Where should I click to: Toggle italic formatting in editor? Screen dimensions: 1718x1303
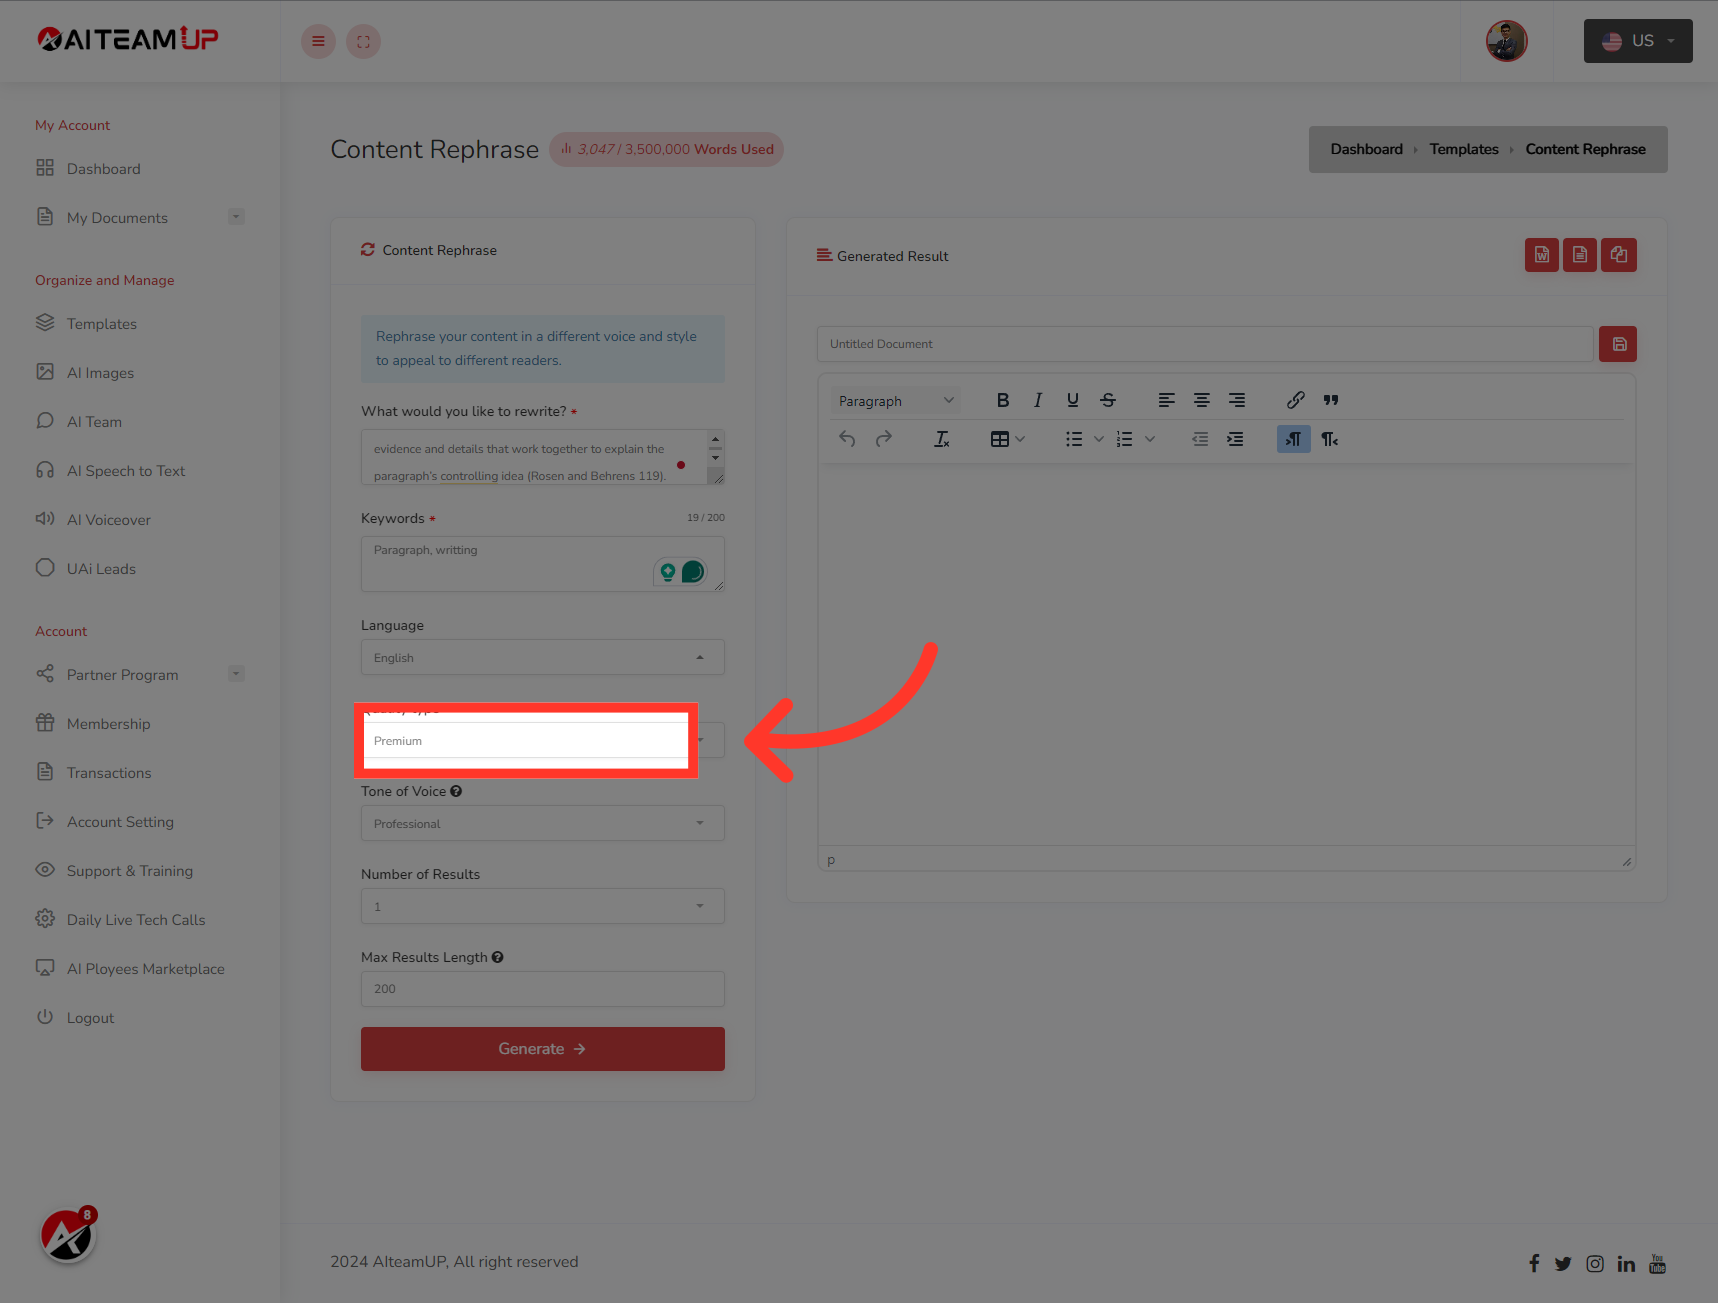pos(1038,400)
